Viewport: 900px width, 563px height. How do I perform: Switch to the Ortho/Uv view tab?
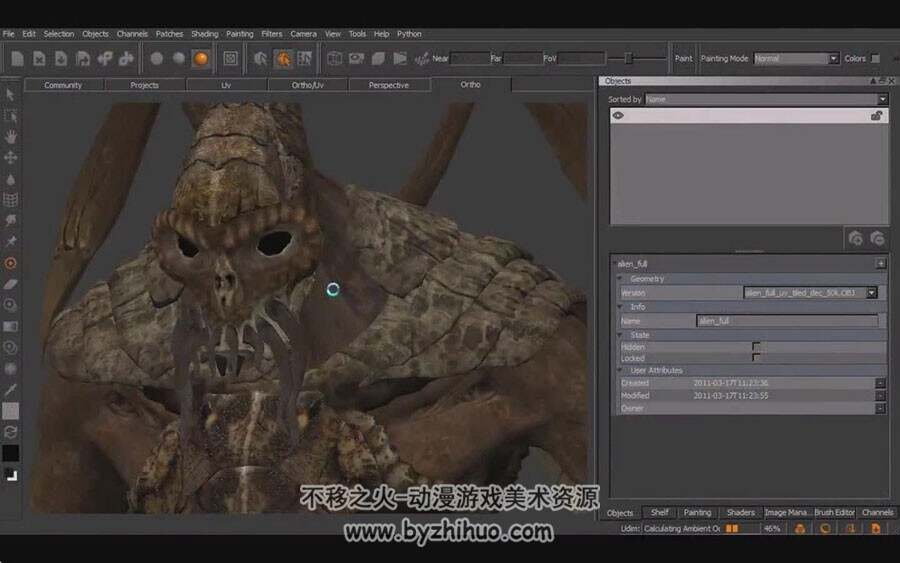pos(307,85)
